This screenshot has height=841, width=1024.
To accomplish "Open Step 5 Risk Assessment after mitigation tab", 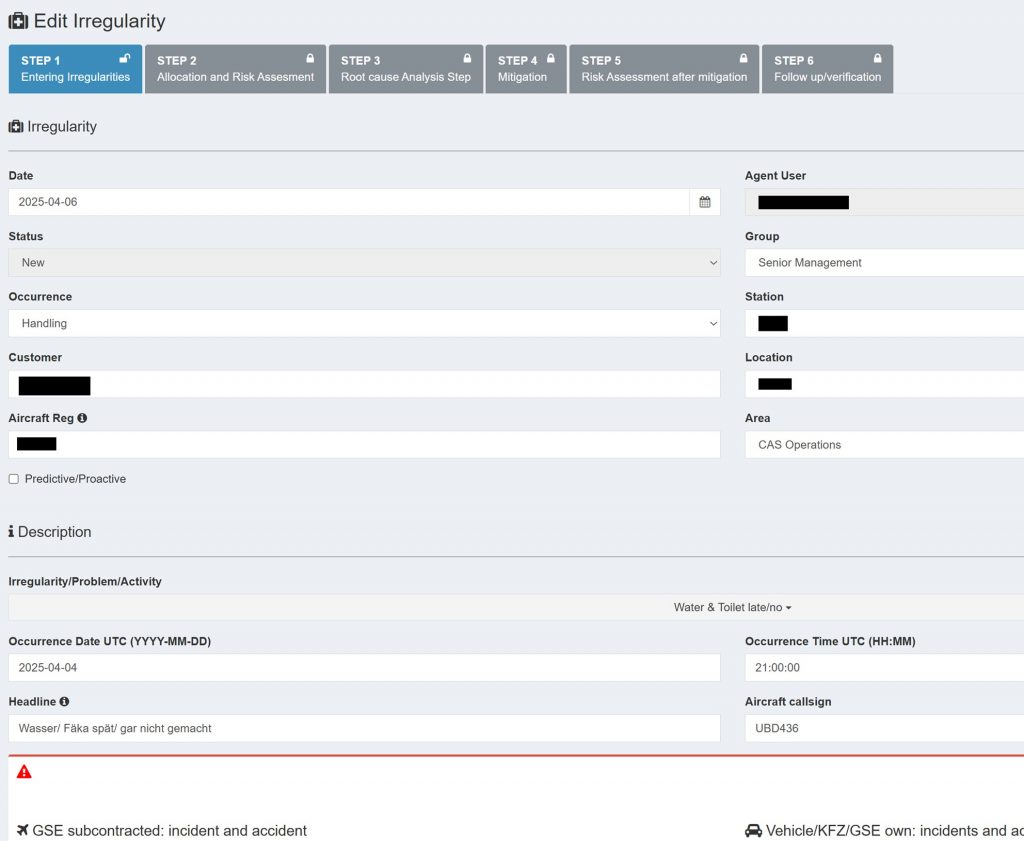I will pos(664,69).
